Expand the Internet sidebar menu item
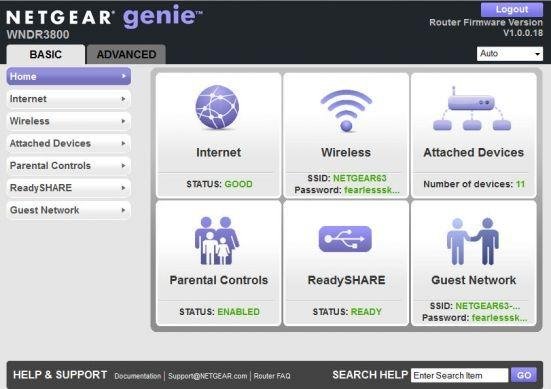Viewport: 551px width, 389px height. click(x=69, y=99)
